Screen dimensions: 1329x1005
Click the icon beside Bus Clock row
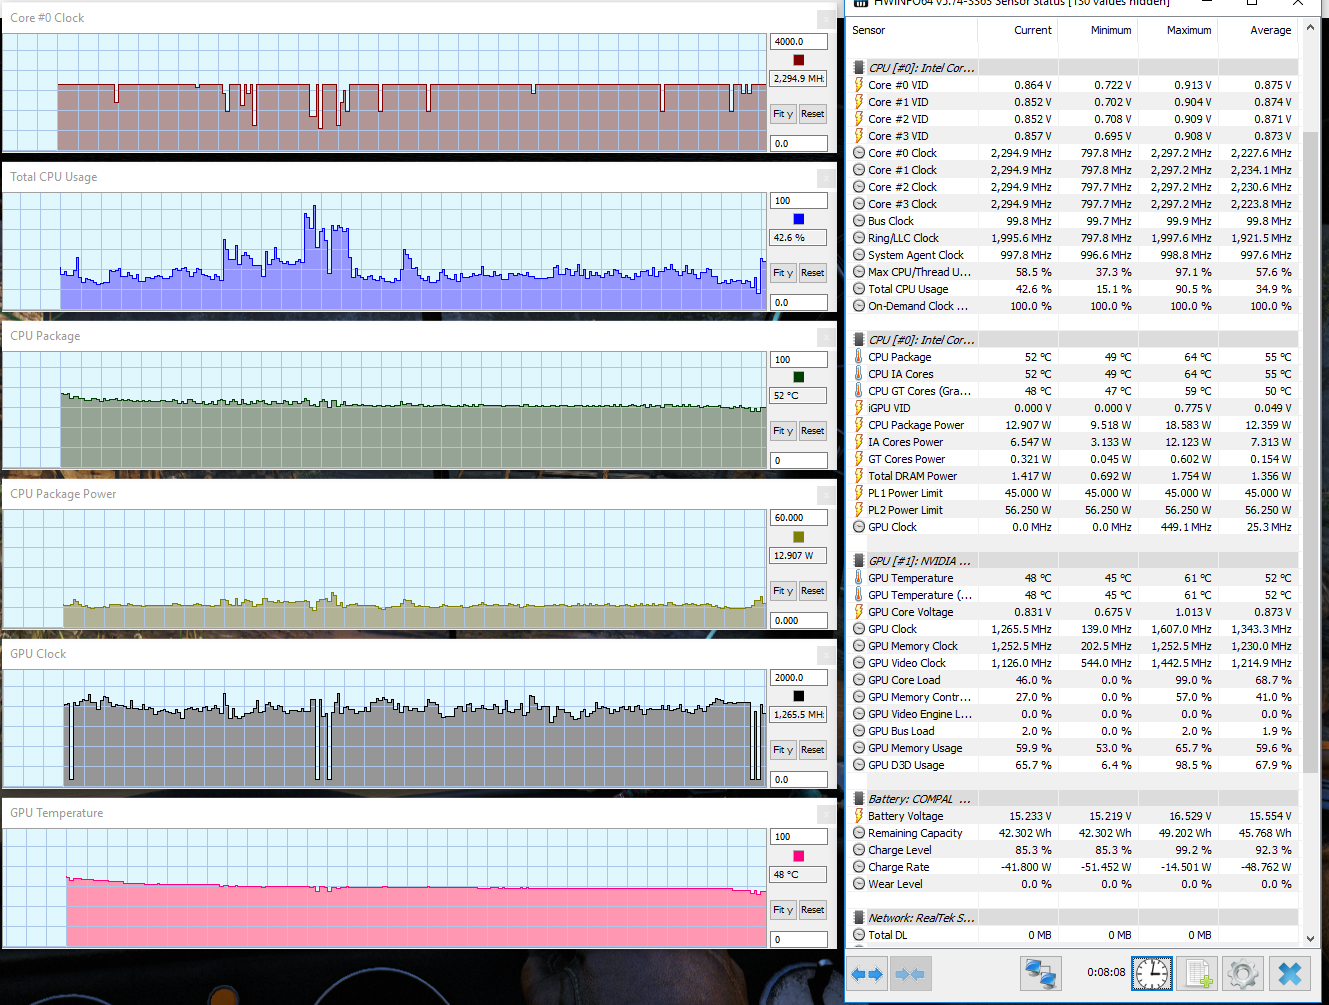858,221
